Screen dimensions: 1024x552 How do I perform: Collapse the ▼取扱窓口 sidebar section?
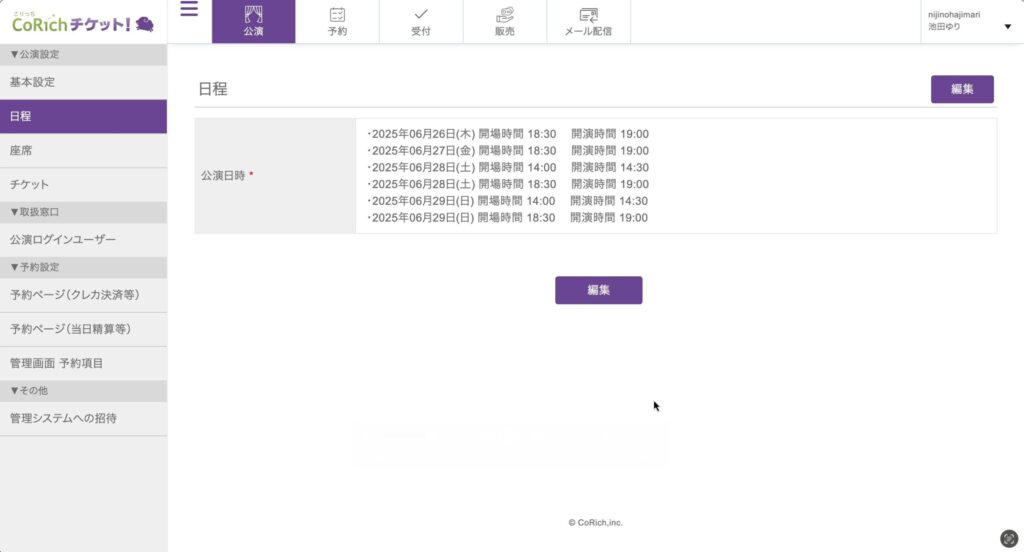coord(35,212)
